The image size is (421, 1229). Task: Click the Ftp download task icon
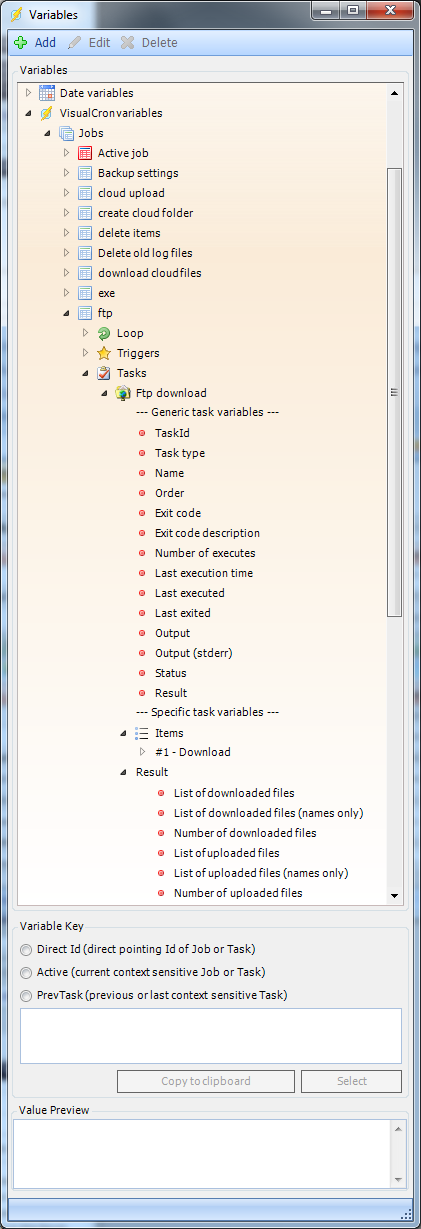(123, 393)
